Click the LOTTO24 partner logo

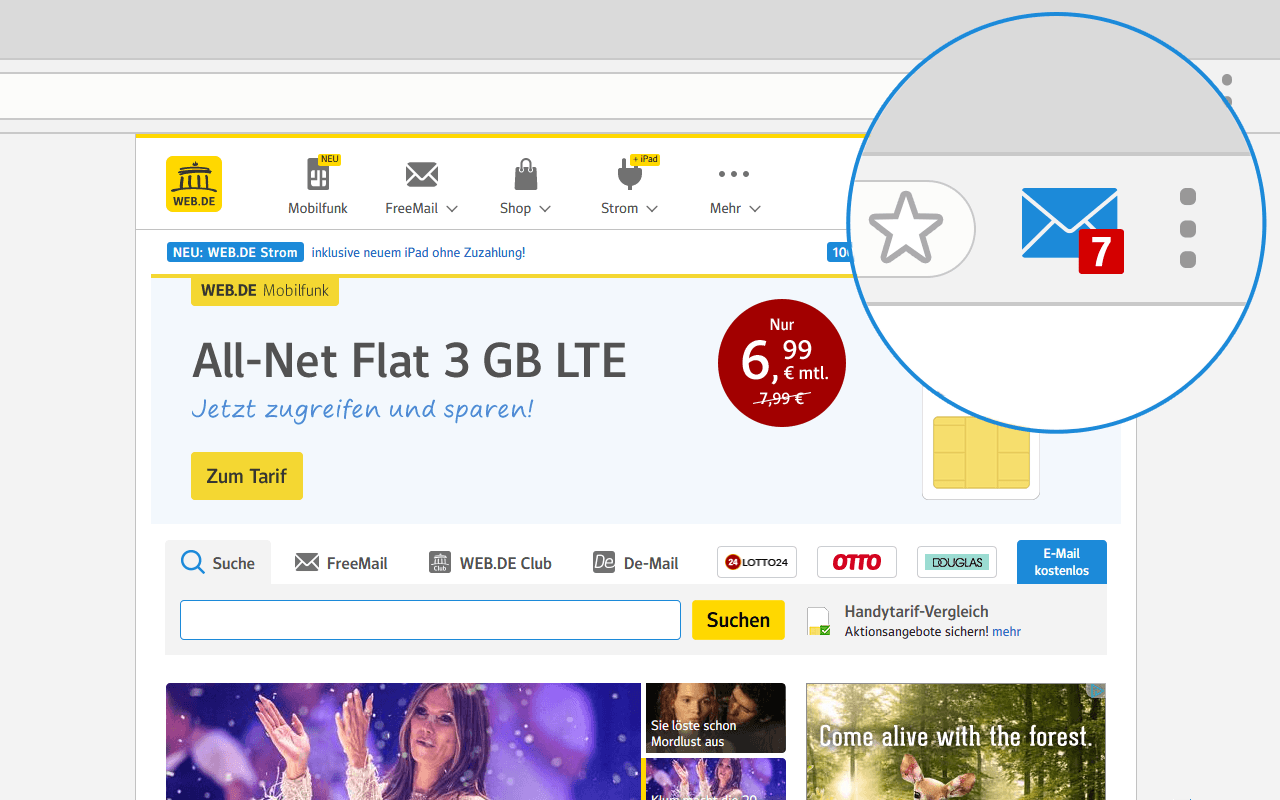tap(757, 562)
